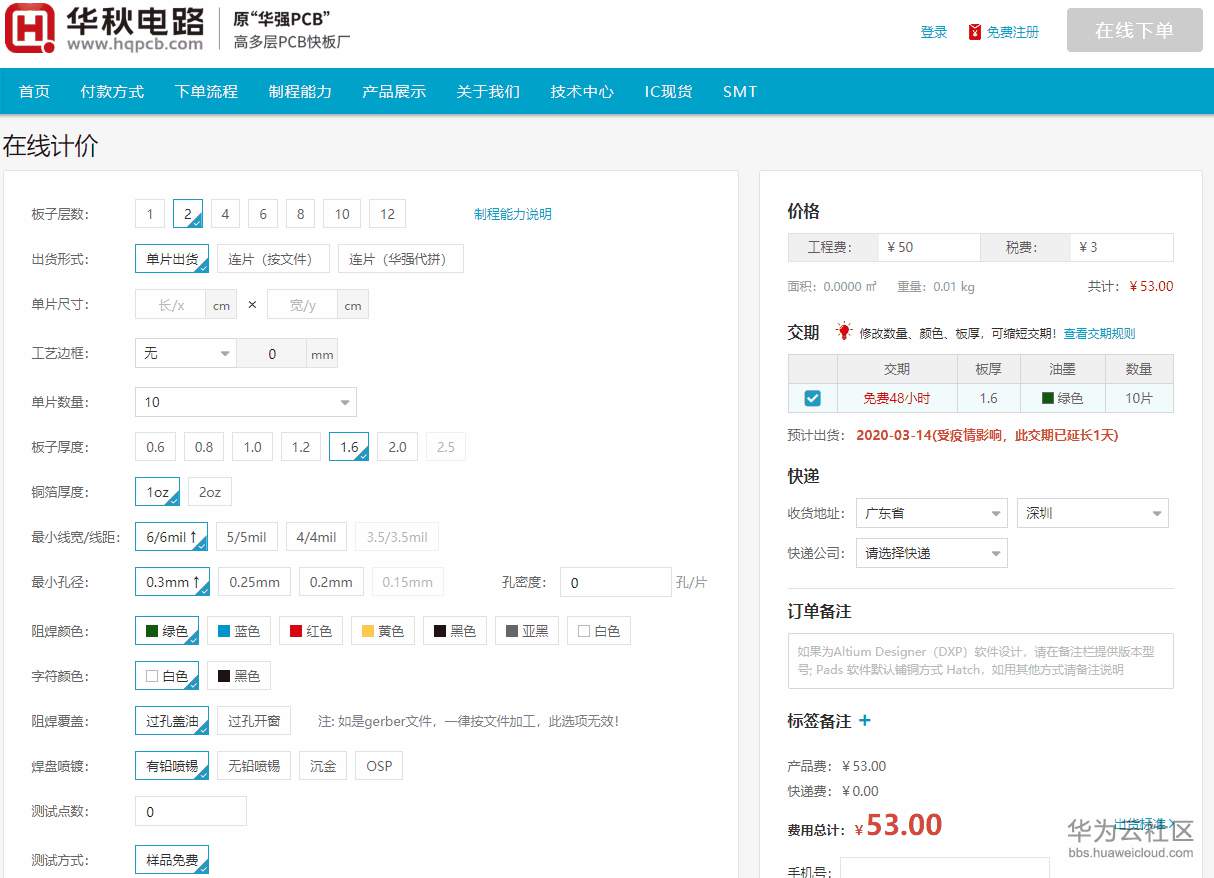Click the 工艺边框 mm value field
The height and width of the screenshot is (878, 1214).
[x=272, y=353]
